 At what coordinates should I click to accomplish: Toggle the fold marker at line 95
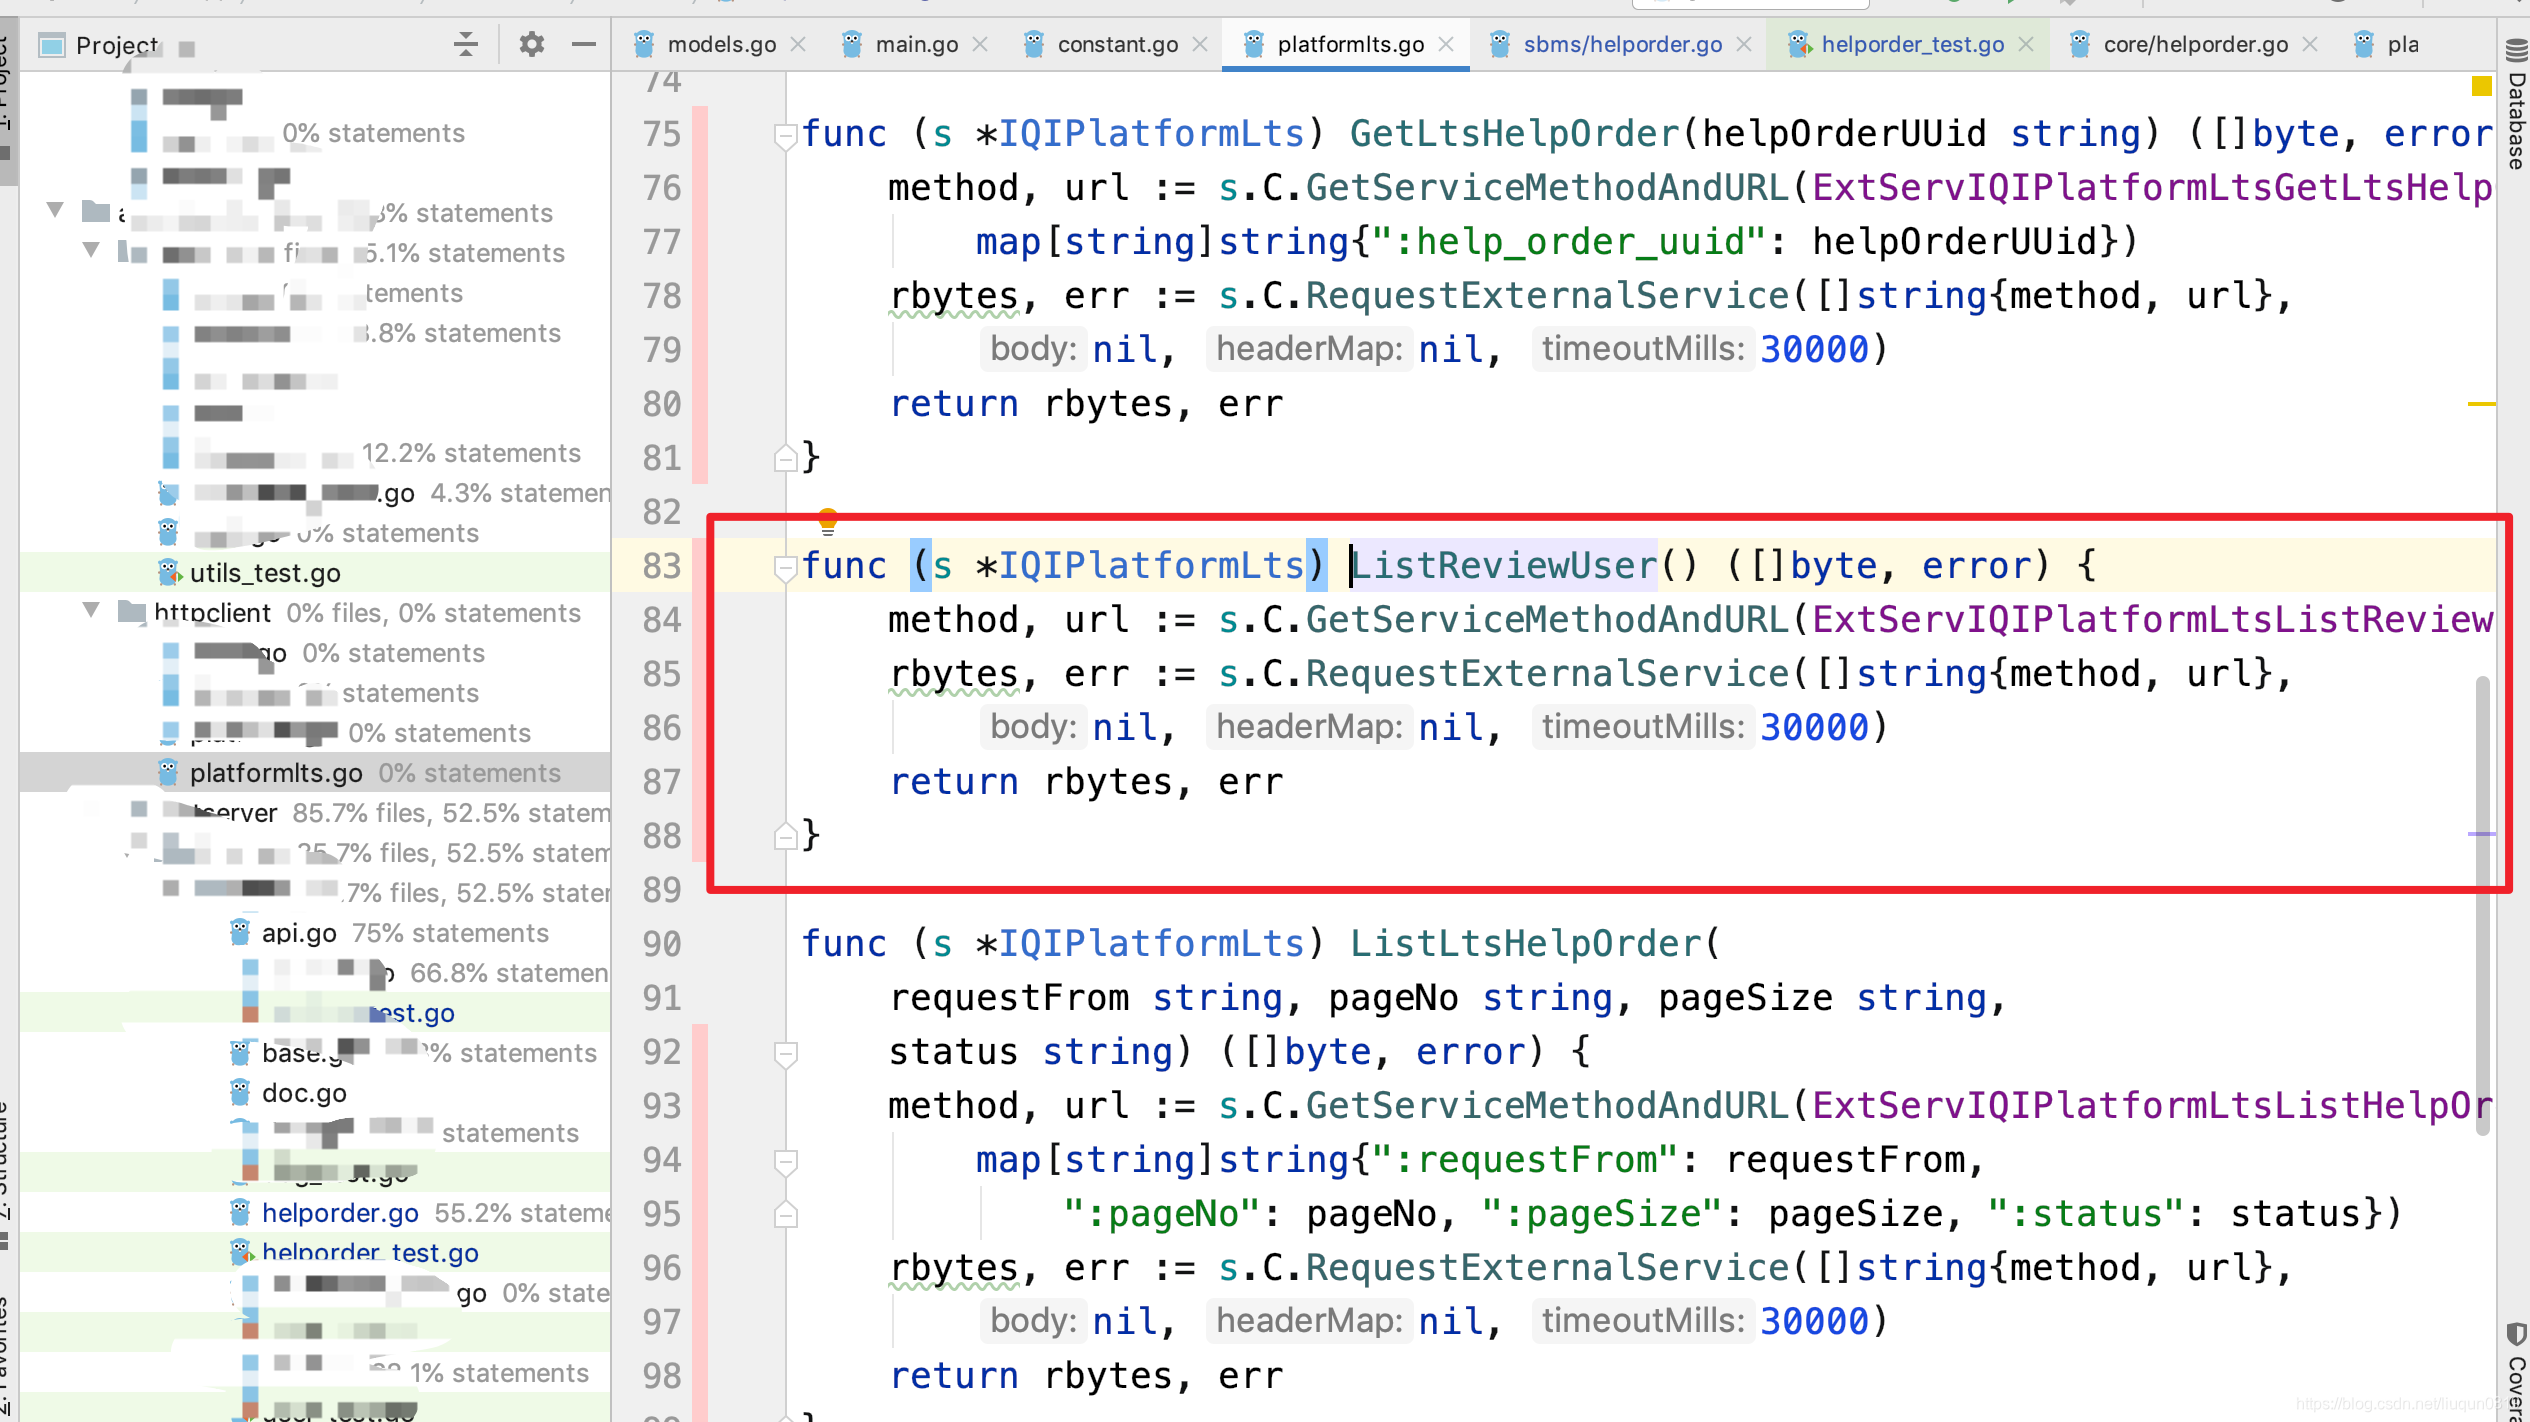coord(785,1214)
